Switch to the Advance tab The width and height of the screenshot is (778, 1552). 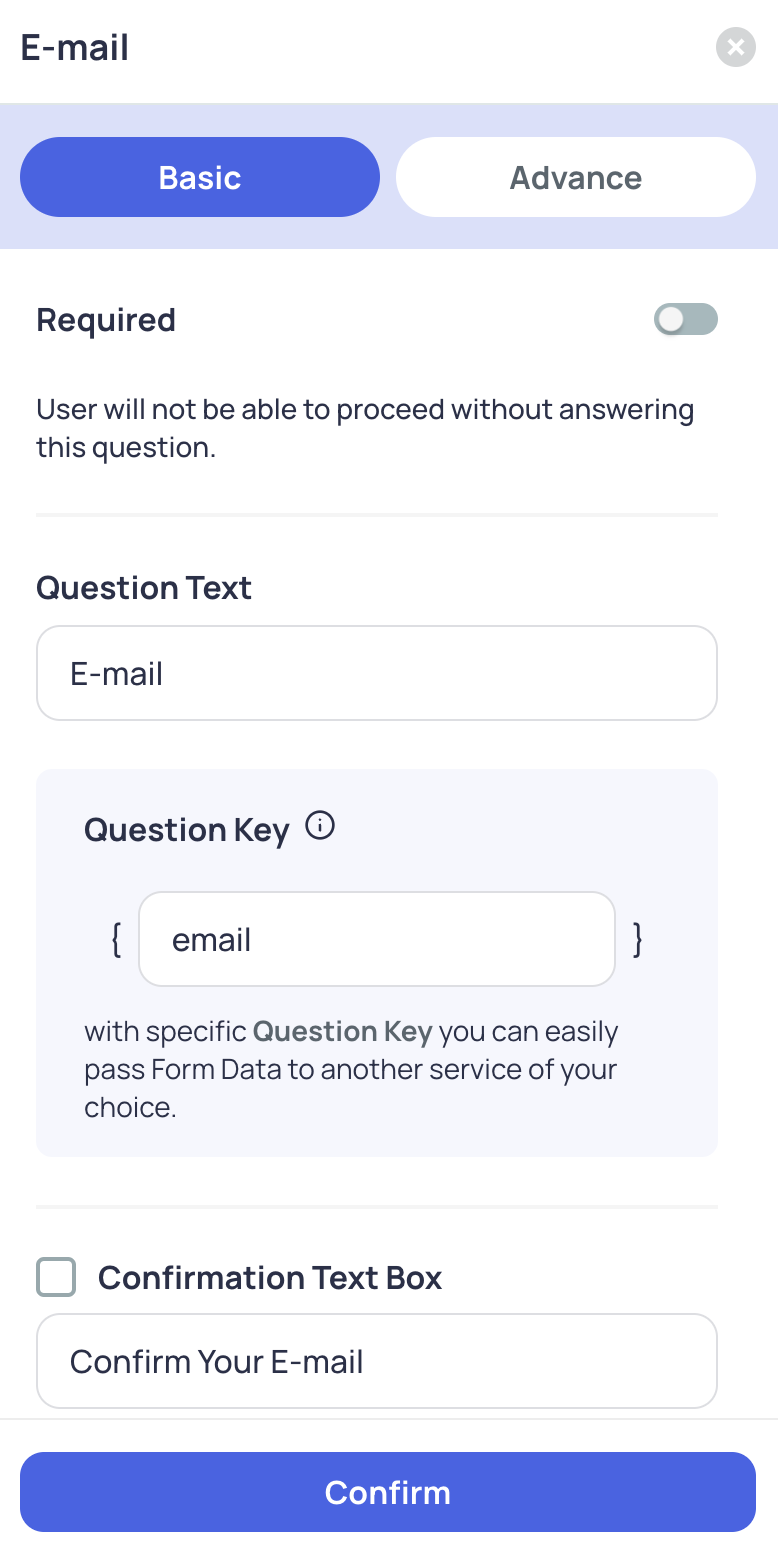tap(576, 177)
